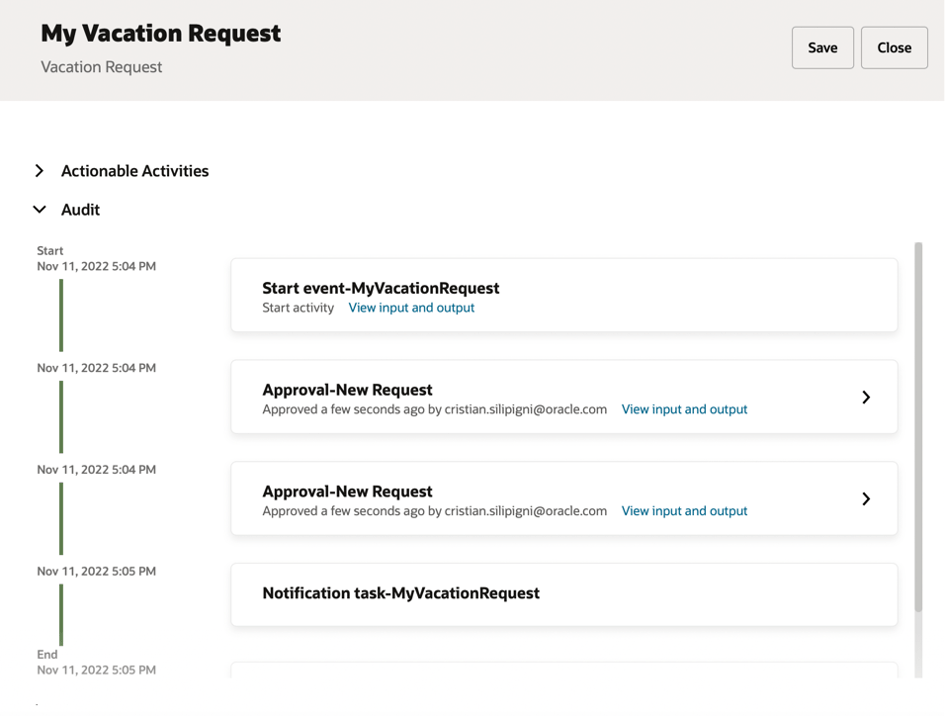Open View input and output for Start event
The height and width of the screenshot is (721, 947).
pos(411,308)
